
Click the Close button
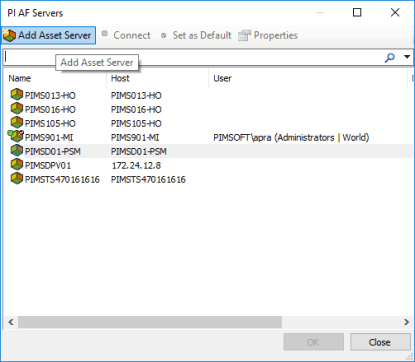tap(380, 342)
